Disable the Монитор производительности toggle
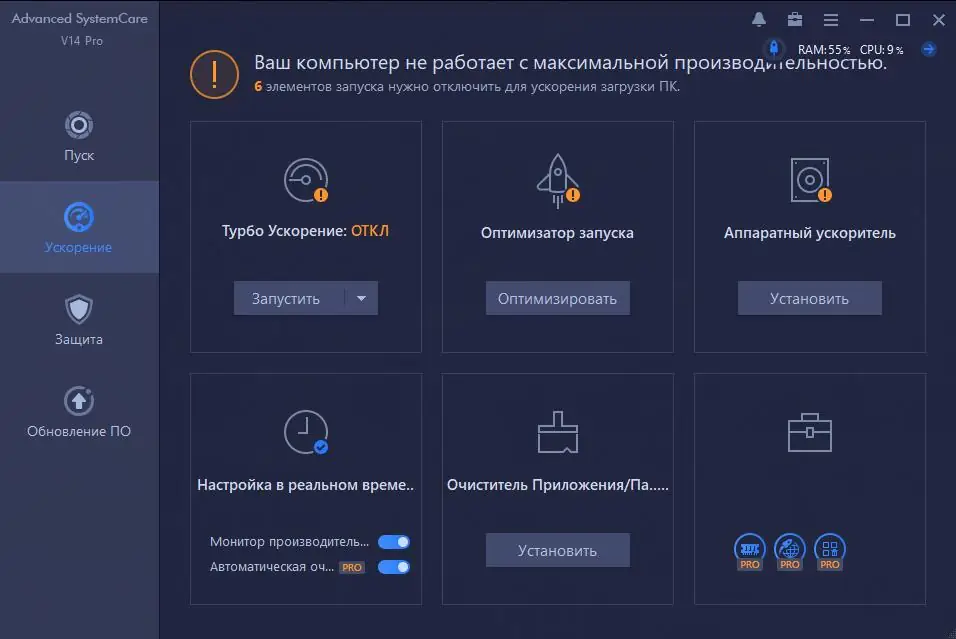Image resolution: width=956 pixels, height=639 pixels. [x=393, y=541]
